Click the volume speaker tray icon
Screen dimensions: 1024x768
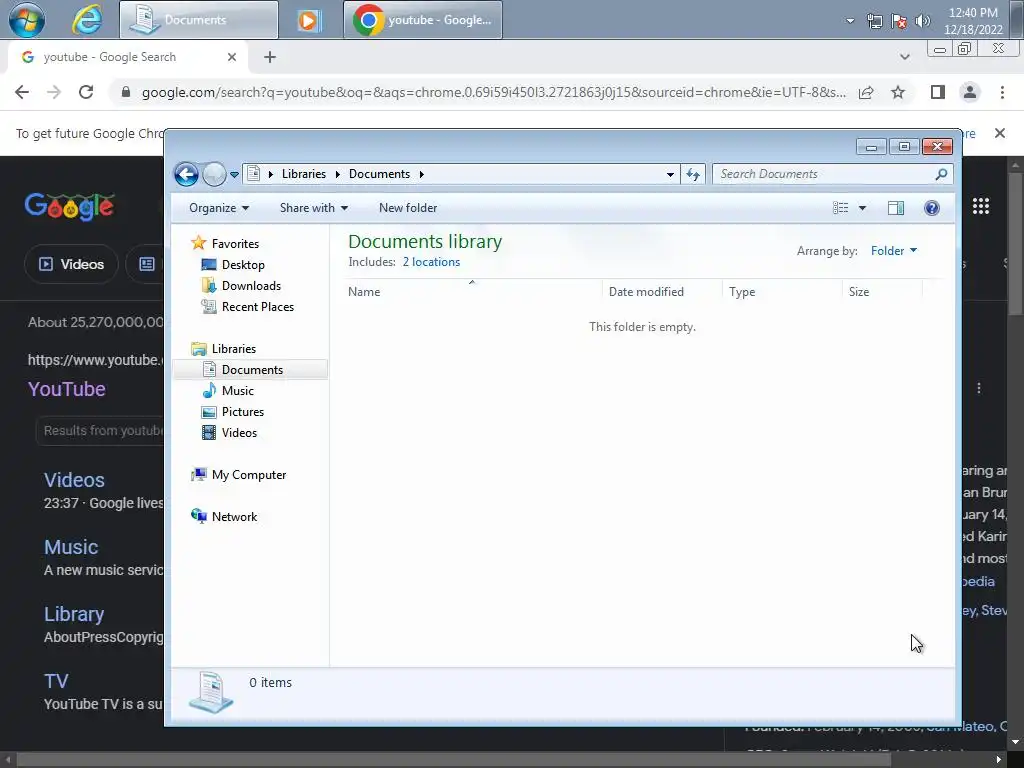(923, 21)
